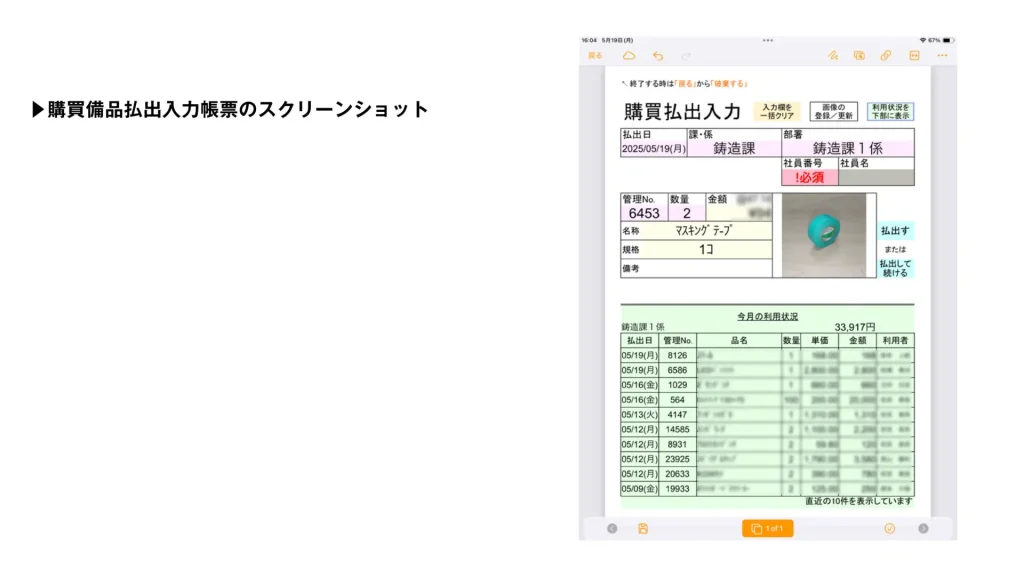Tap the 払出して続ける button
This screenshot has height=576, width=1024.
click(x=894, y=267)
